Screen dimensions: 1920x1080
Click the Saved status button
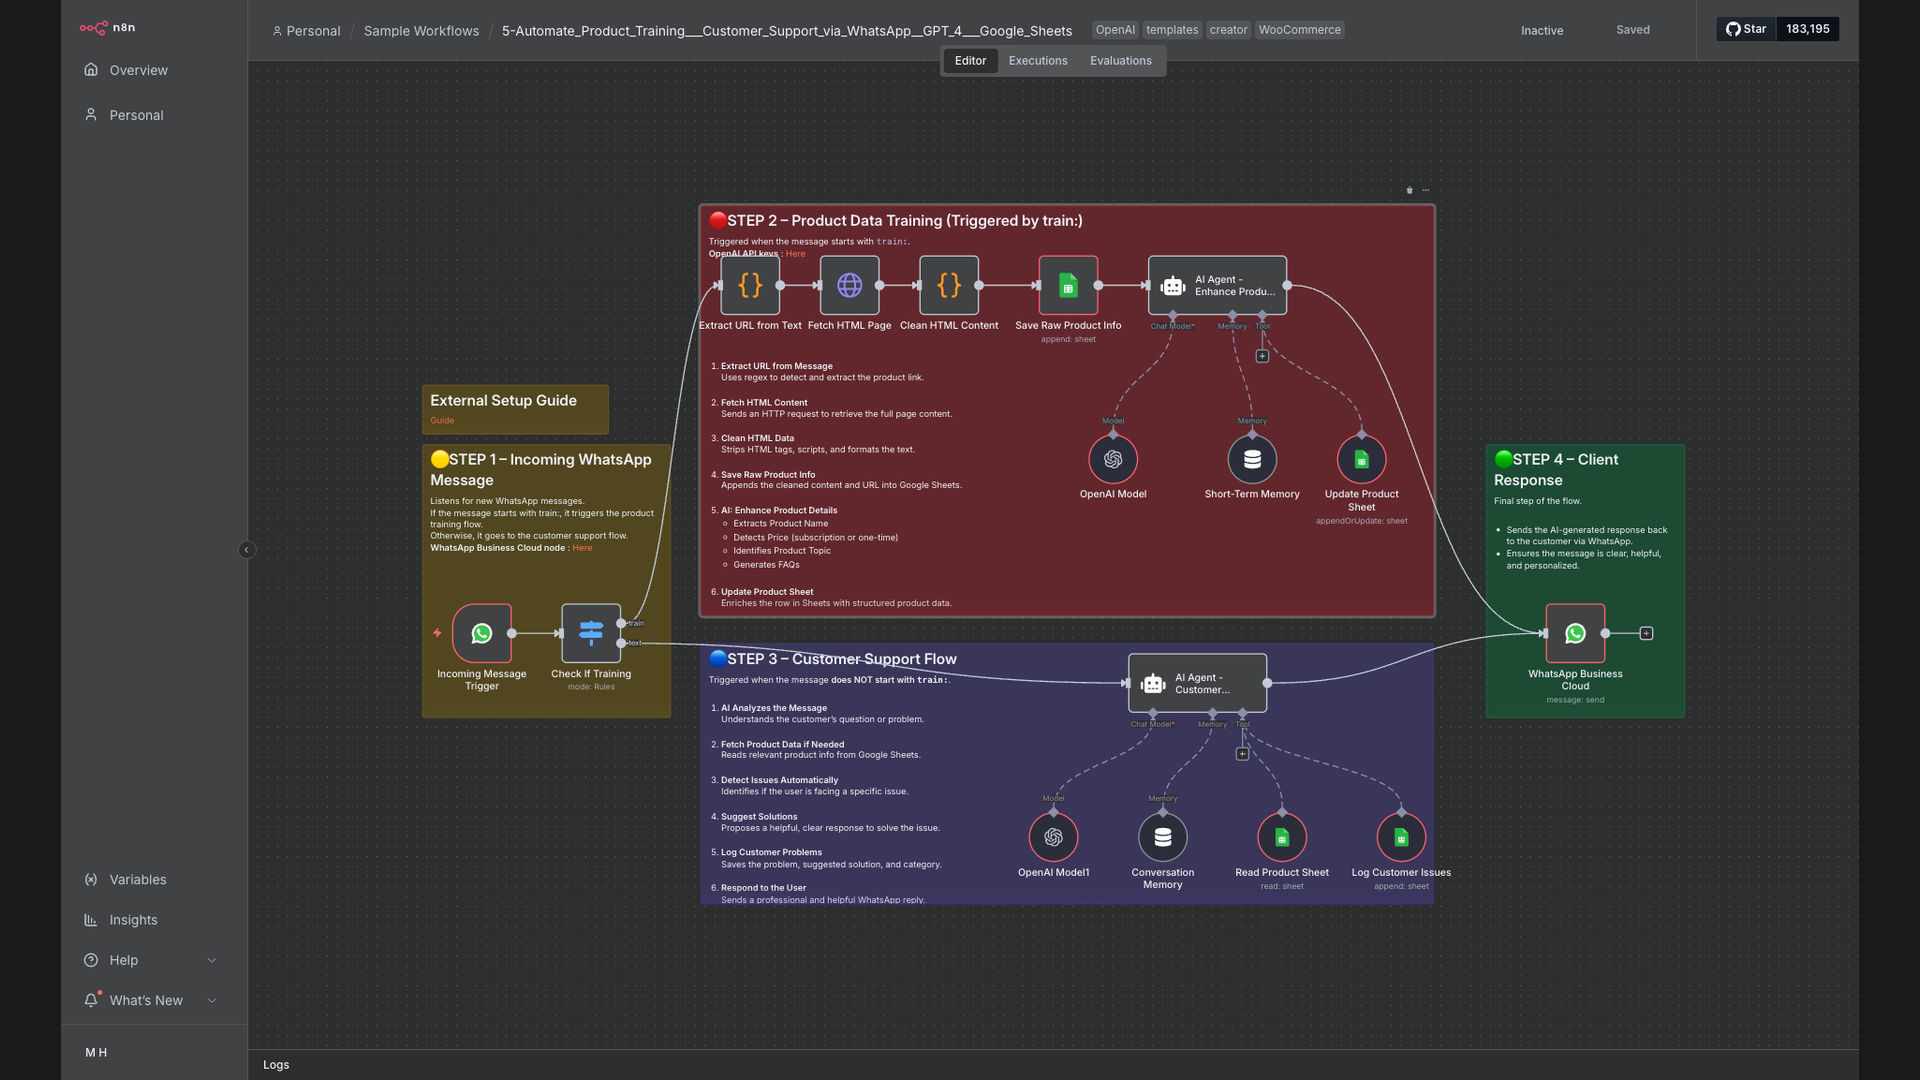point(1633,30)
